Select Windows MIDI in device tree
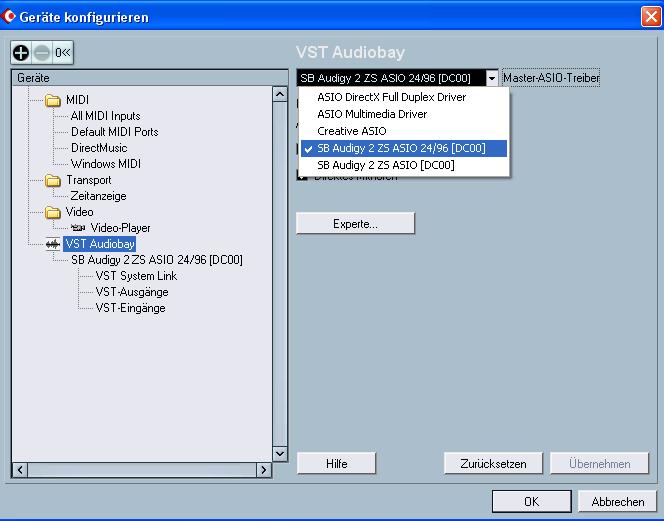This screenshot has width=664, height=521. (105, 164)
